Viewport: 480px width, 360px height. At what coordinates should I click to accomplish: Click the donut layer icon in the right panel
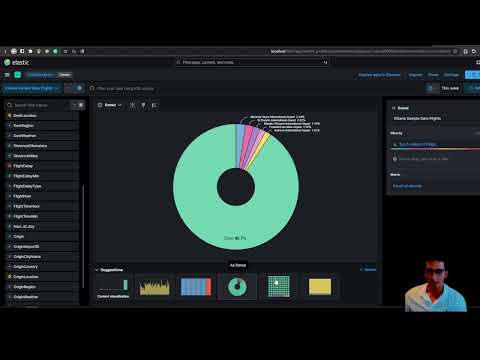[x=394, y=108]
